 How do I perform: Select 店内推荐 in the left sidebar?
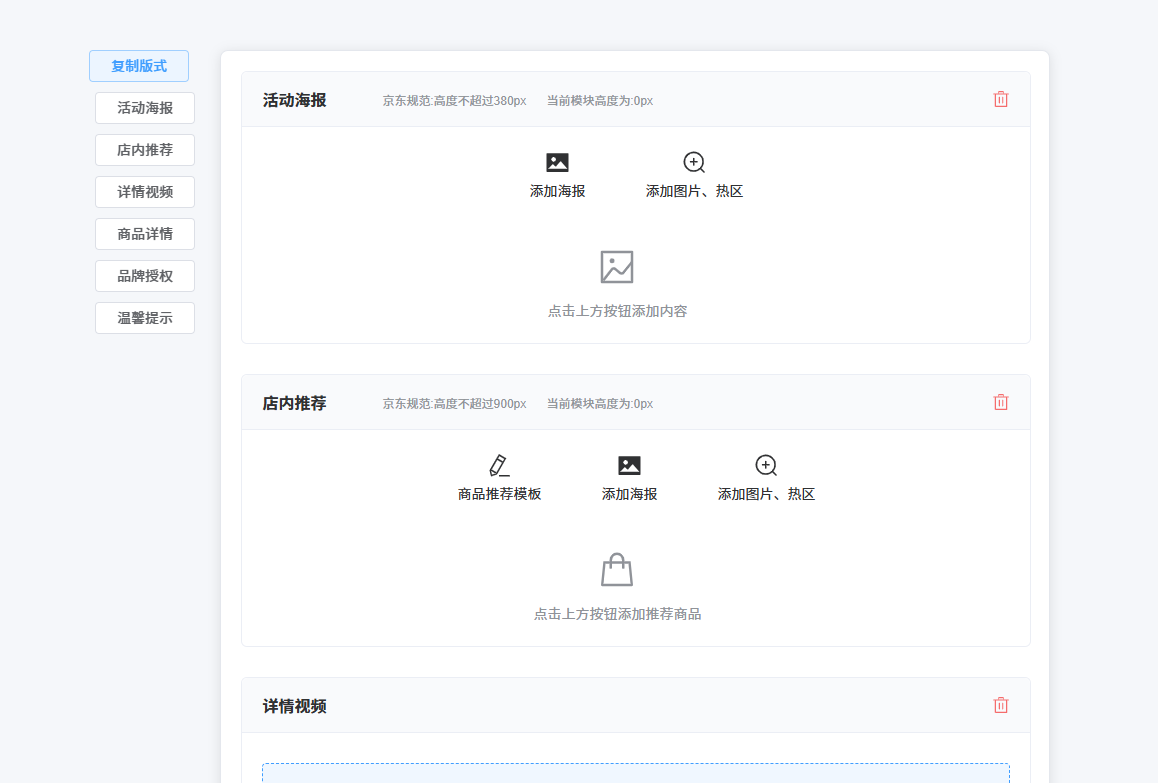[145, 150]
